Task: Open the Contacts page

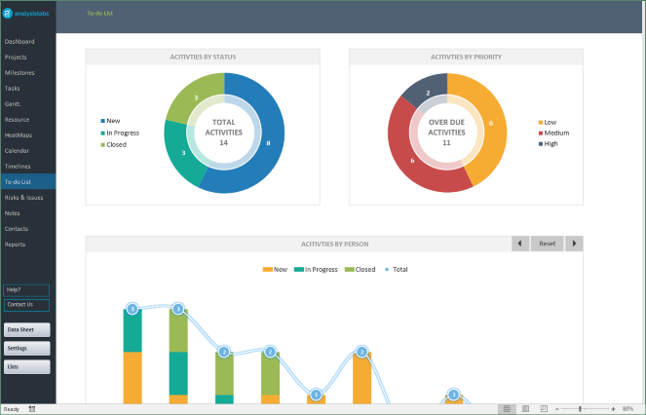Action: pyautogui.click(x=16, y=229)
